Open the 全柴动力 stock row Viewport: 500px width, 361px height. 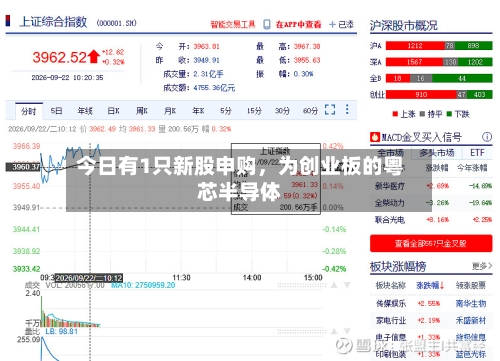(431, 203)
